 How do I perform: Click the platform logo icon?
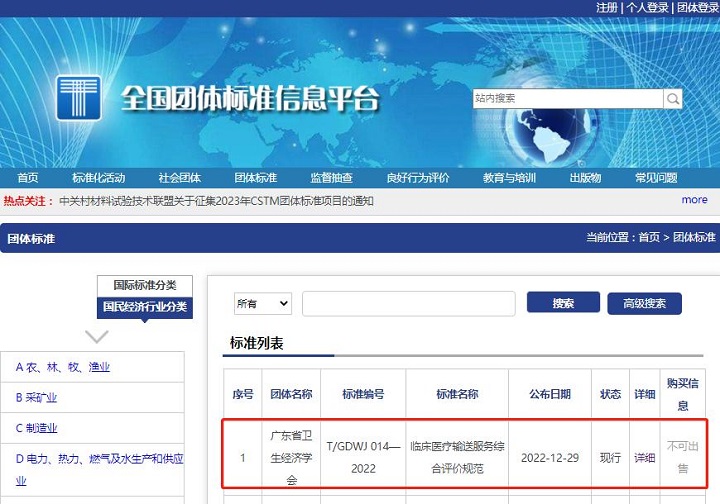click(79, 98)
